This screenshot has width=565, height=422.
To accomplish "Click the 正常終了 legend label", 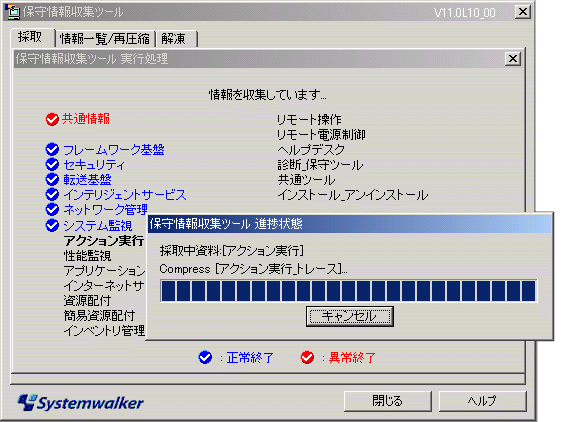I will (x=250, y=358).
